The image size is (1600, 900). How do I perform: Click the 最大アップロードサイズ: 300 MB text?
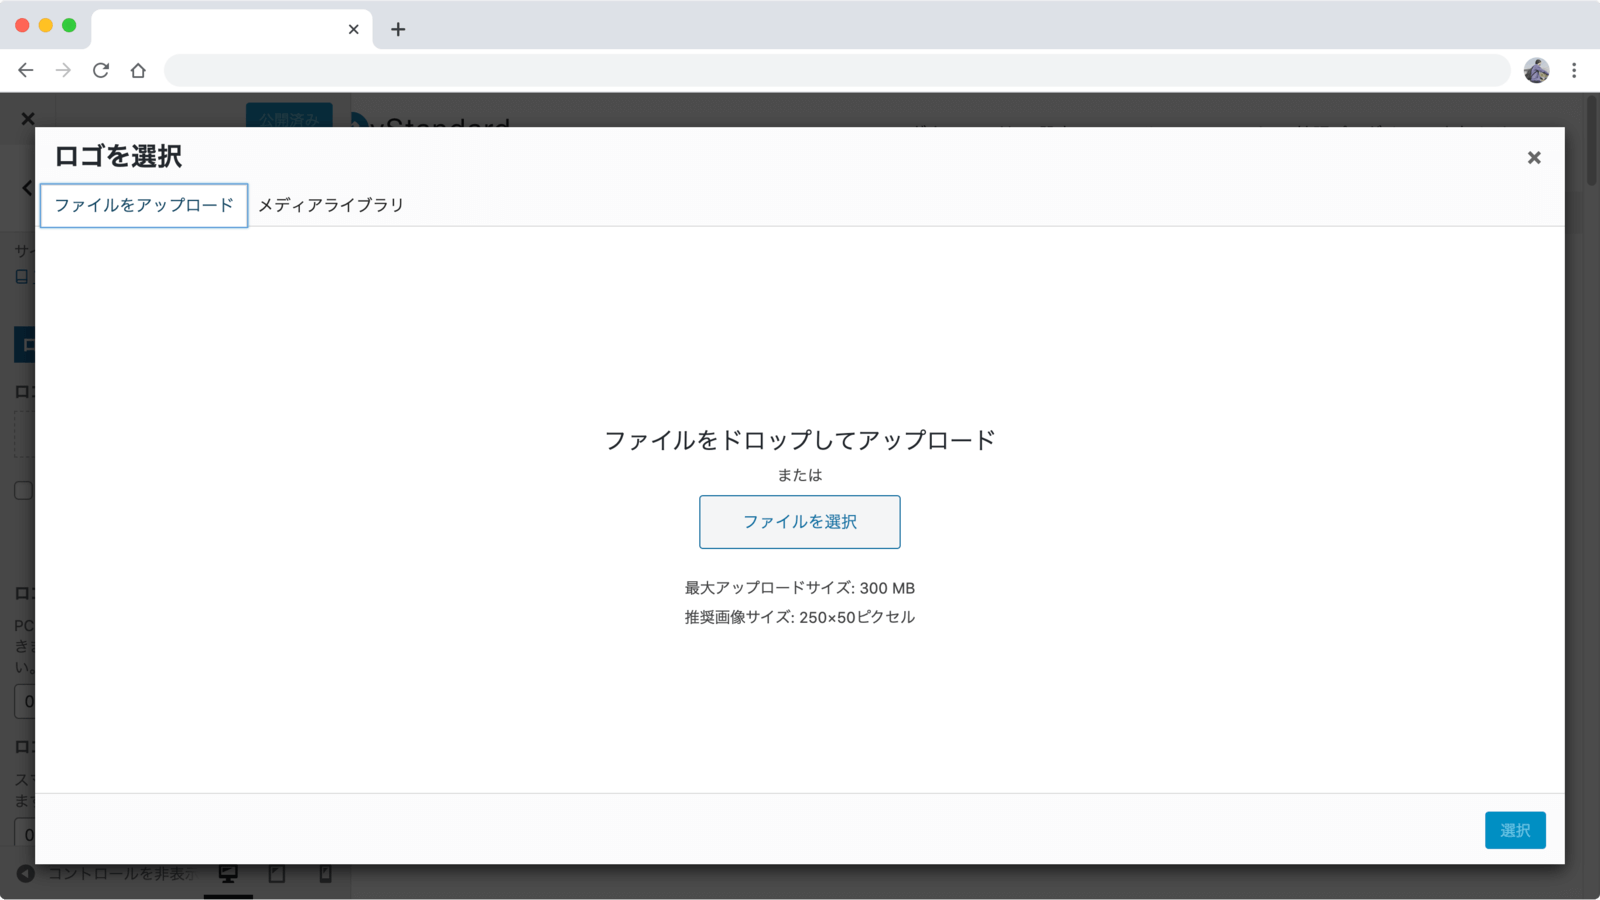(x=800, y=588)
